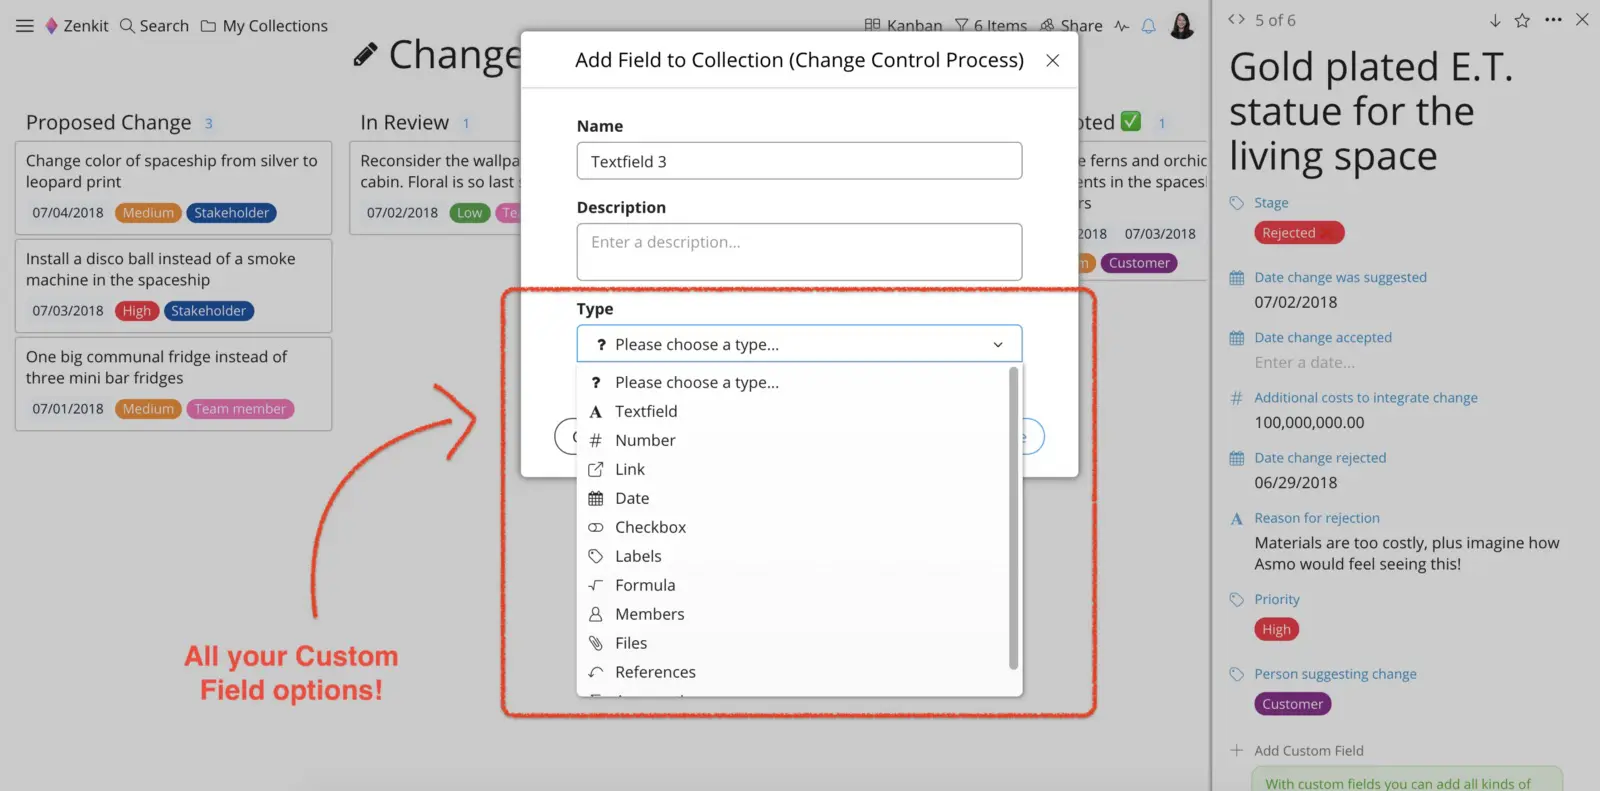Open item more options ellipsis
This screenshot has width=1600, height=791.
(x=1553, y=20)
